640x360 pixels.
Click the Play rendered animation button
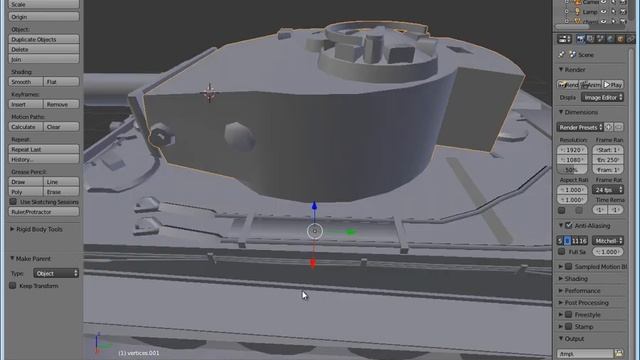[613, 84]
